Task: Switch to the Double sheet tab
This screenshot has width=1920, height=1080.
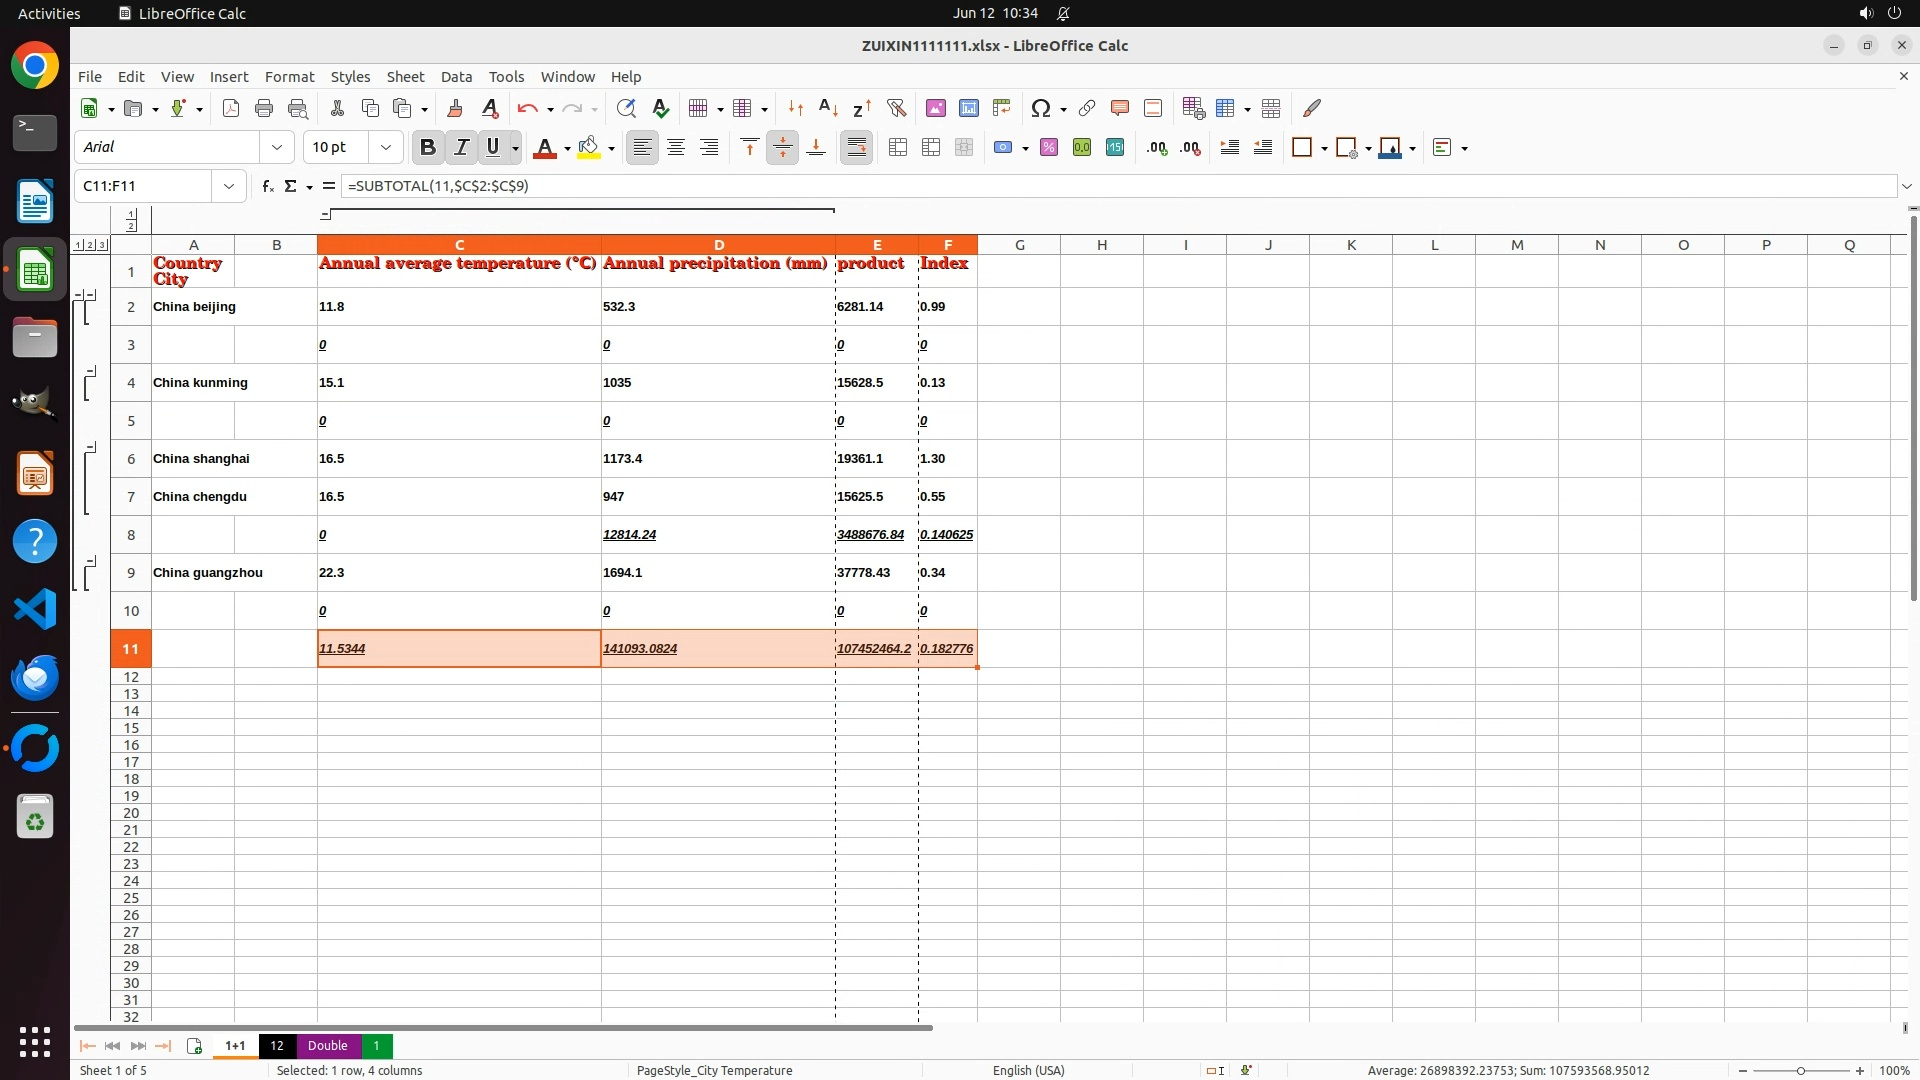Action: [327, 1045]
